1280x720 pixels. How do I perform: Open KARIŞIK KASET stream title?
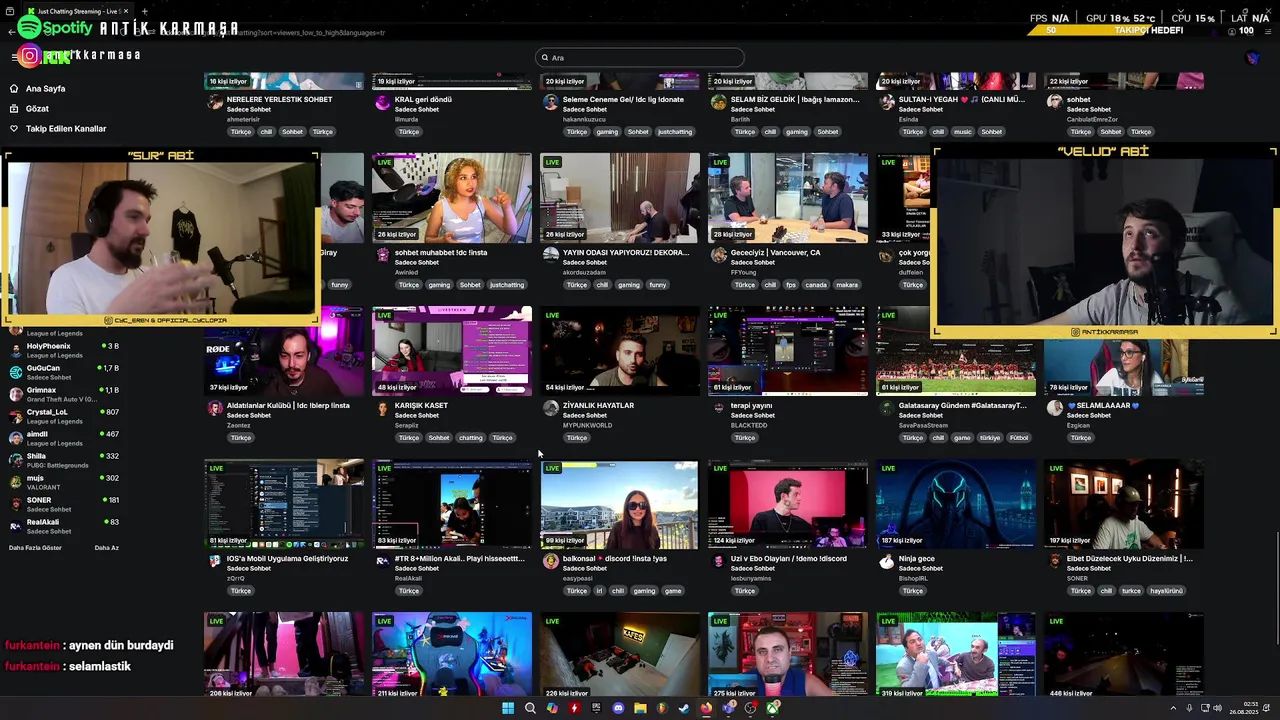pyautogui.click(x=421, y=405)
